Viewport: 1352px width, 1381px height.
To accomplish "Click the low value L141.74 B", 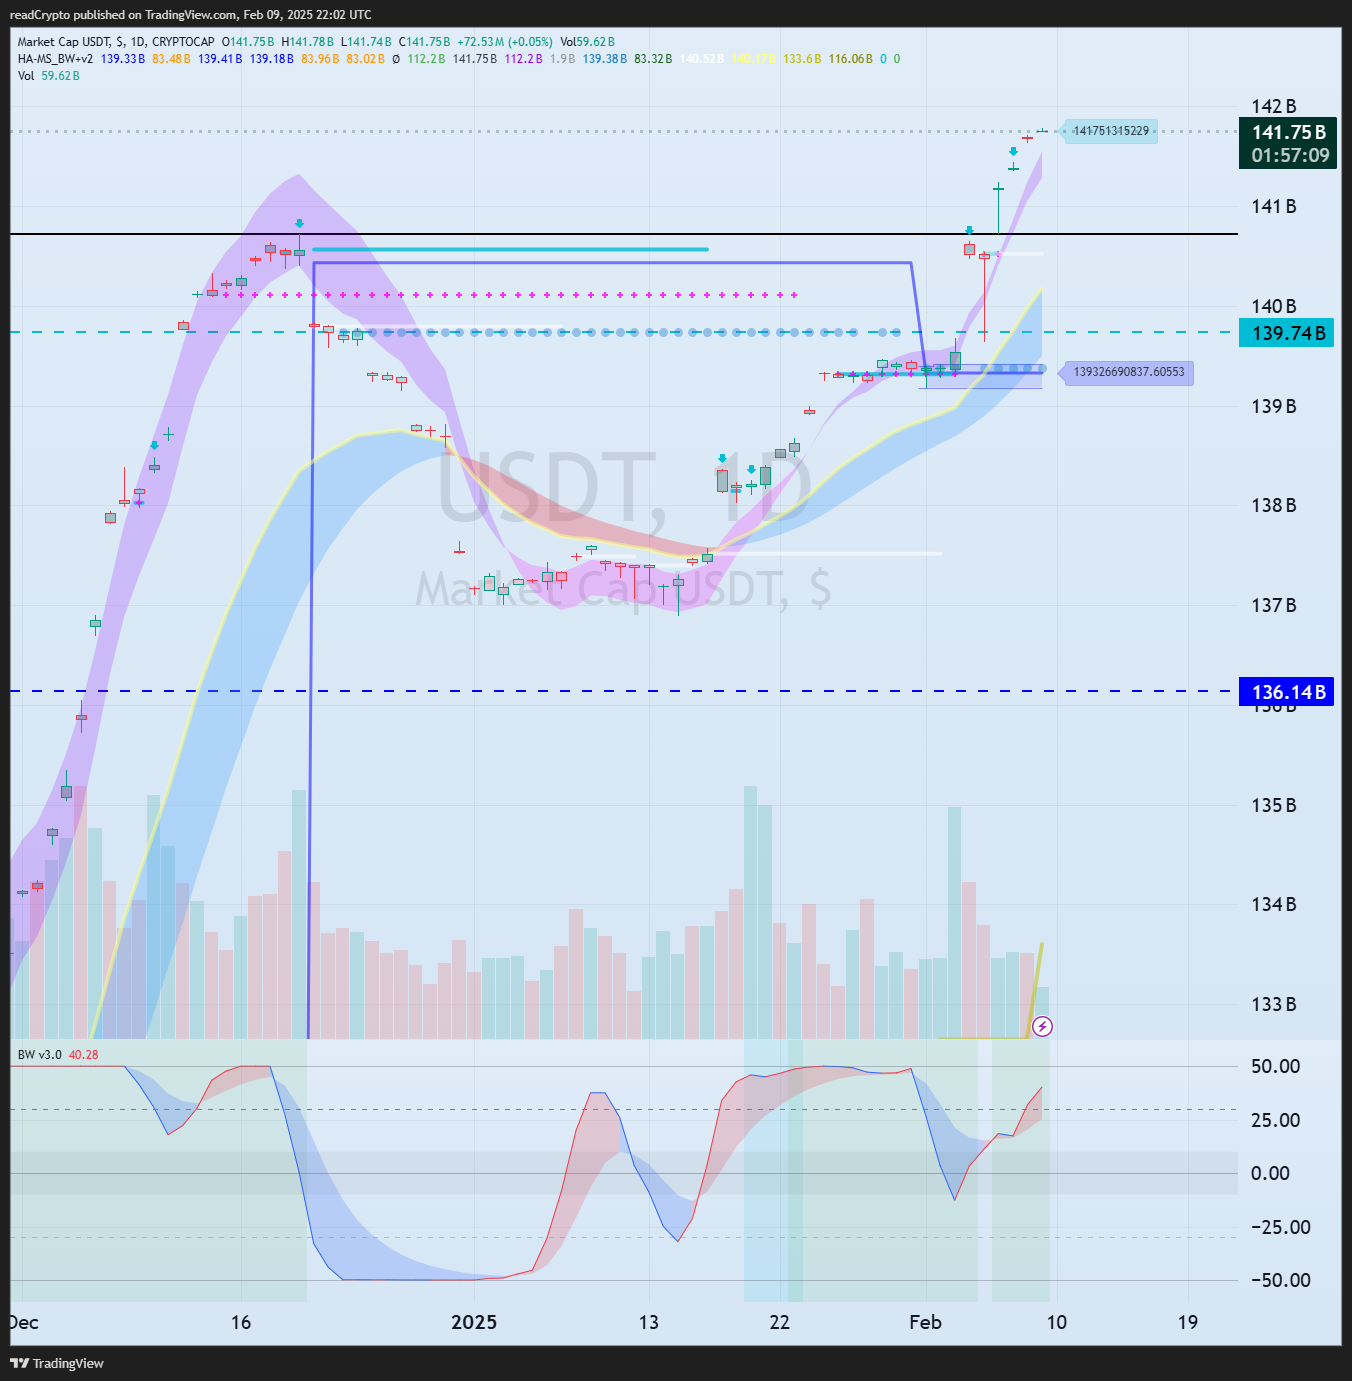I will pos(366,42).
